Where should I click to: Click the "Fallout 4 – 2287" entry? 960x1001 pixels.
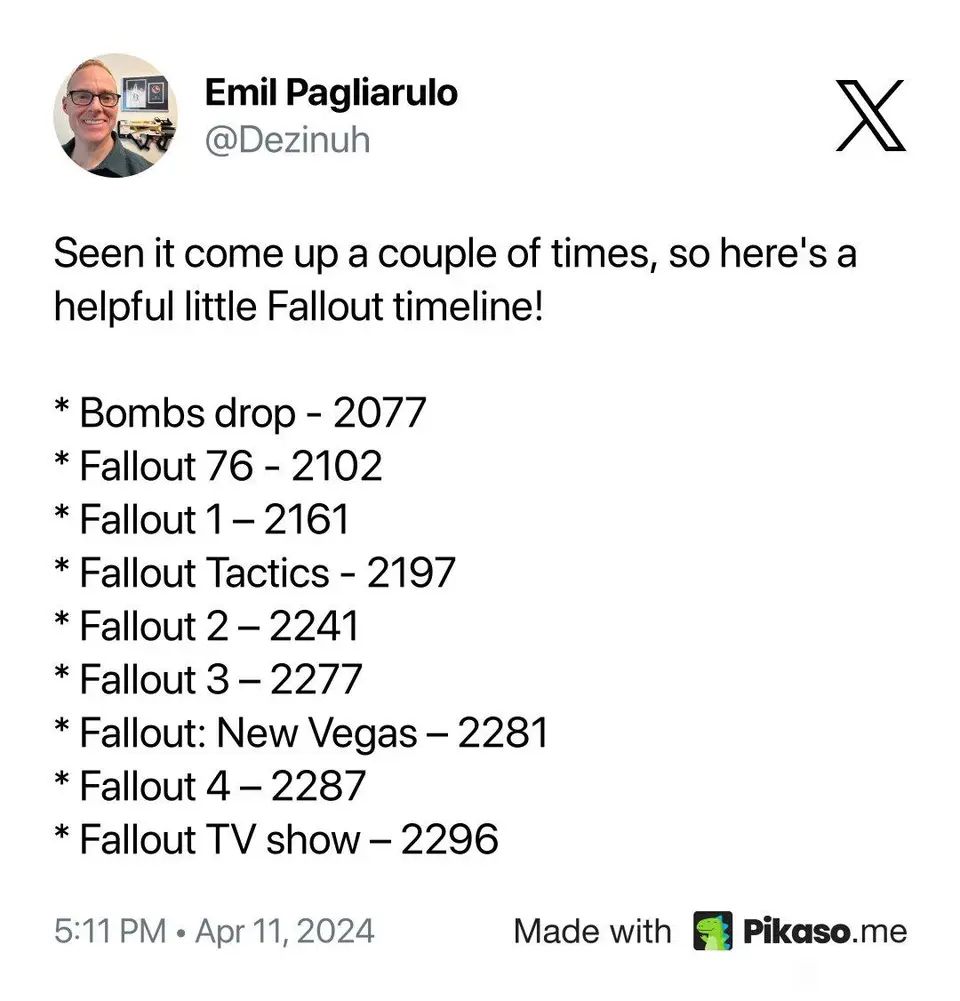[209, 786]
